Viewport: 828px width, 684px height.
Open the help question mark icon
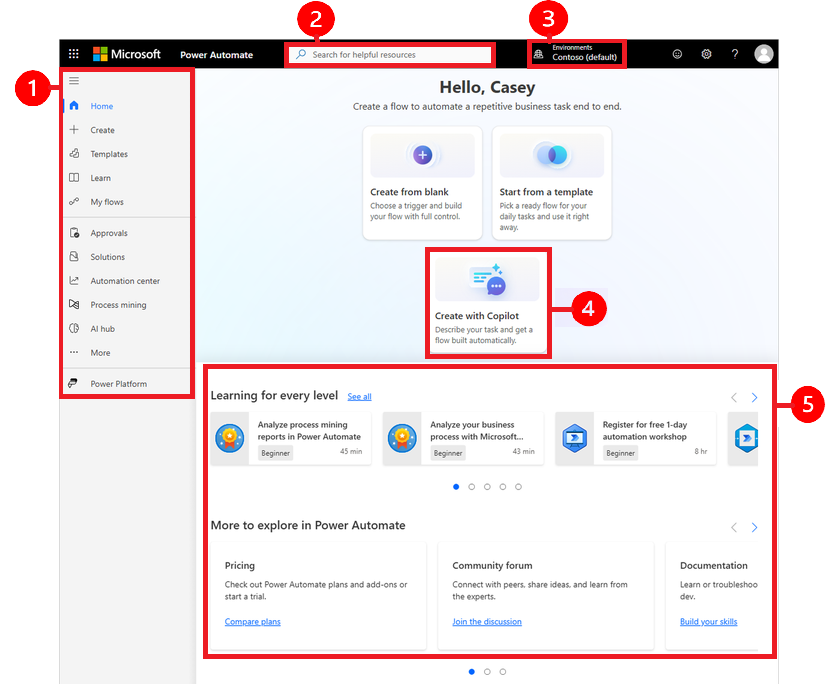[x=735, y=54]
